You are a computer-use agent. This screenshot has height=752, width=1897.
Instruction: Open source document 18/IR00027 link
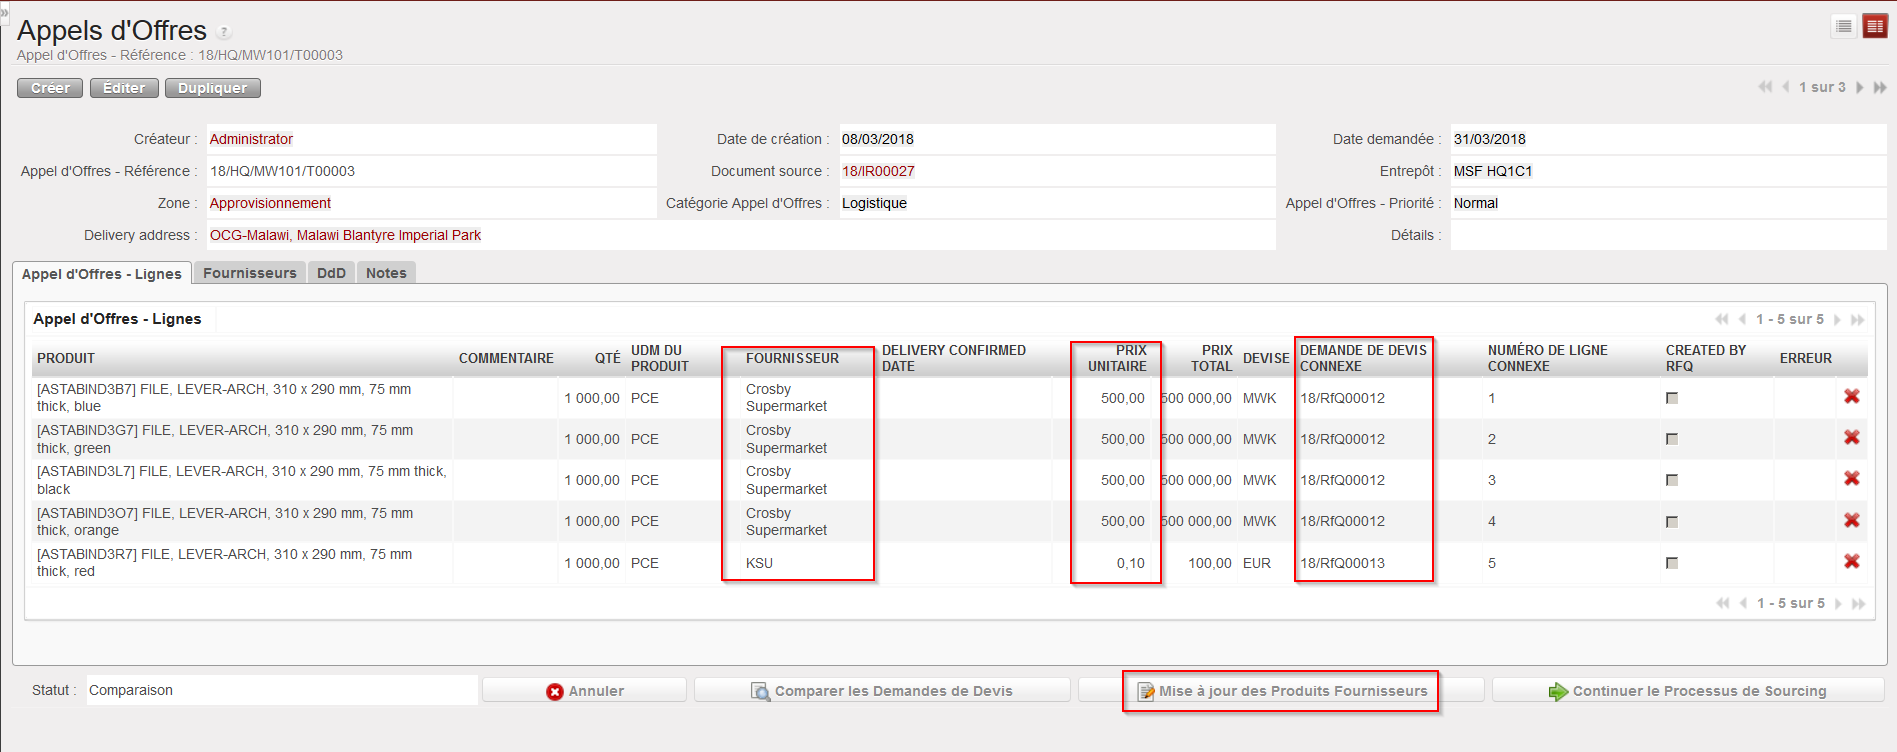[878, 171]
